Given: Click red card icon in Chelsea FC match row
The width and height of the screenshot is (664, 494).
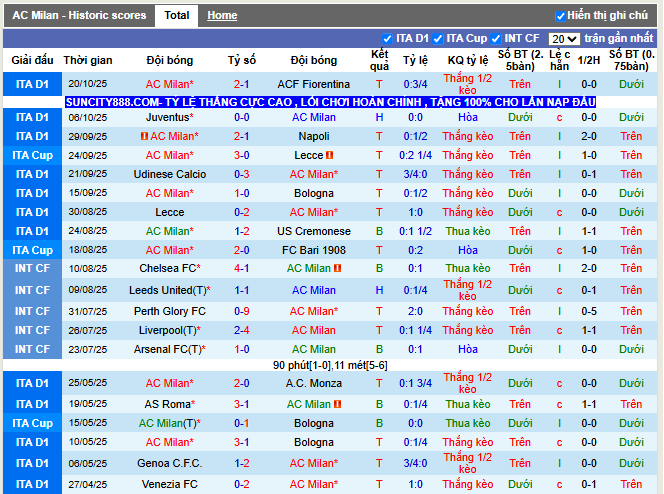Looking at the screenshot, I should [x=338, y=269].
